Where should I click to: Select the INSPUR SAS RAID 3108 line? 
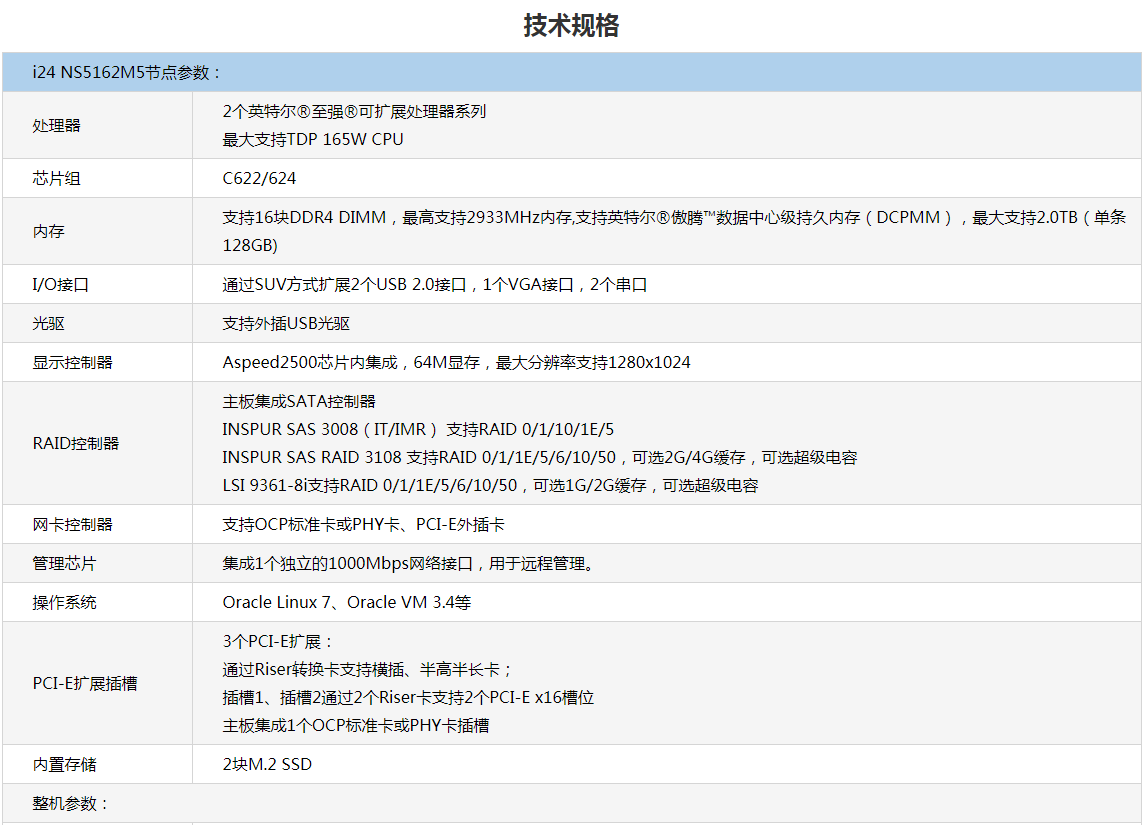540,458
